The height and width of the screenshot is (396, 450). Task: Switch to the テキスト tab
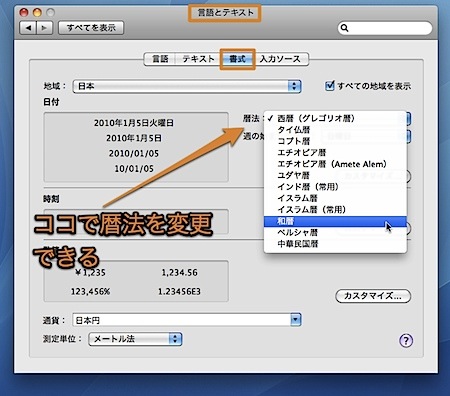(x=198, y=59)
